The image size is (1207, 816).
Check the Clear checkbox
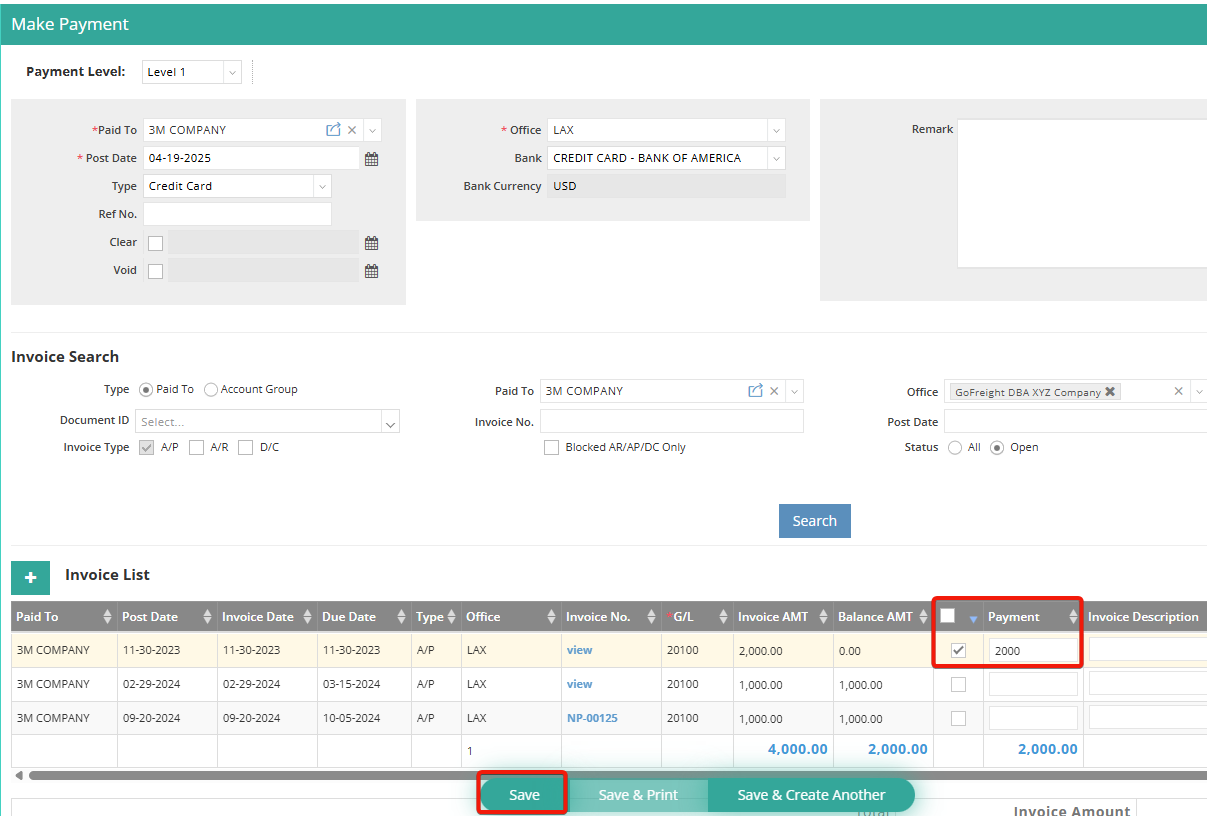155,243
